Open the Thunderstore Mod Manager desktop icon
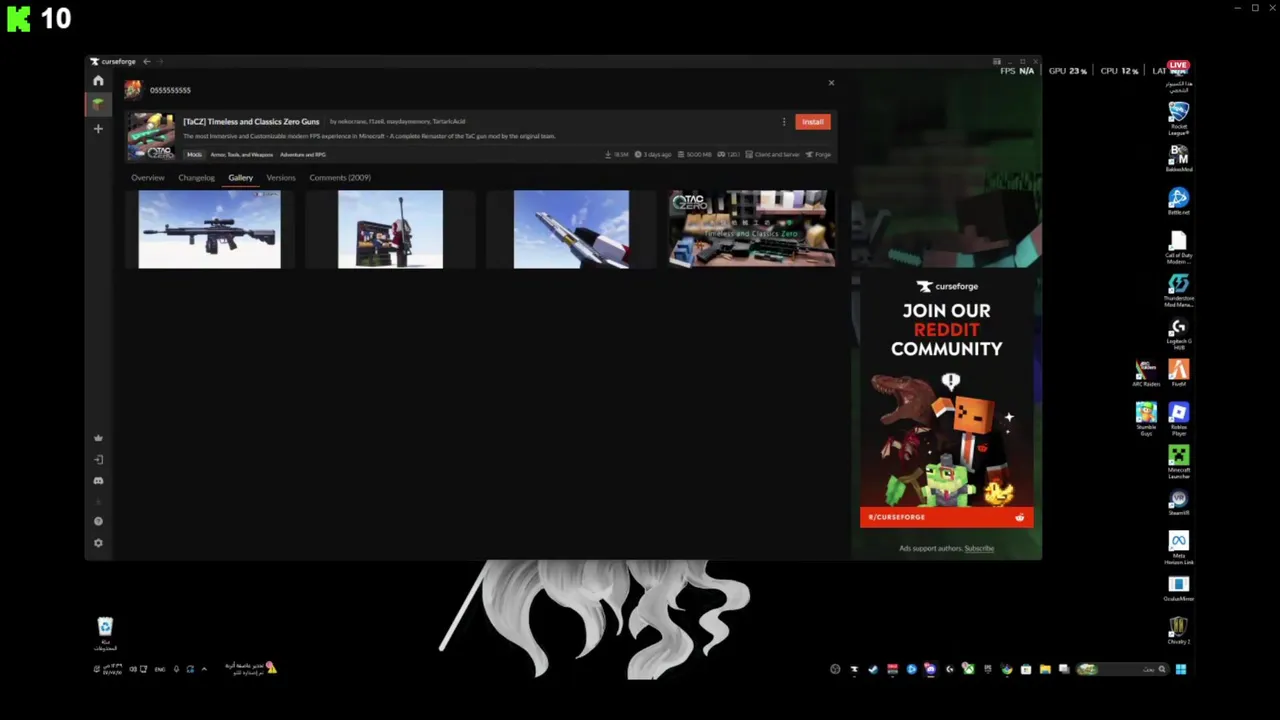 click(x=1179, y=291)
